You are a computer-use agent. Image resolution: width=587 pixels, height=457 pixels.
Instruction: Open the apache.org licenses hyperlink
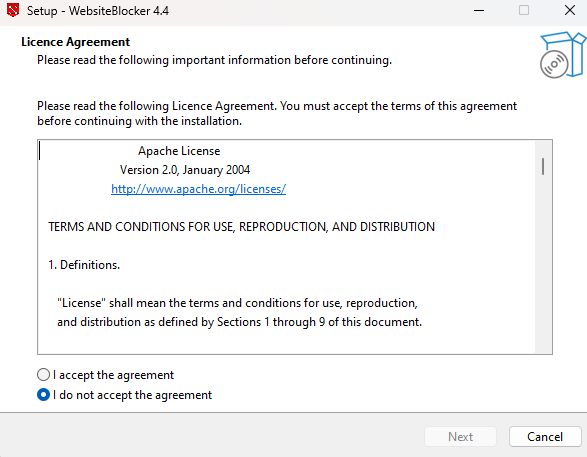[198, 189]
